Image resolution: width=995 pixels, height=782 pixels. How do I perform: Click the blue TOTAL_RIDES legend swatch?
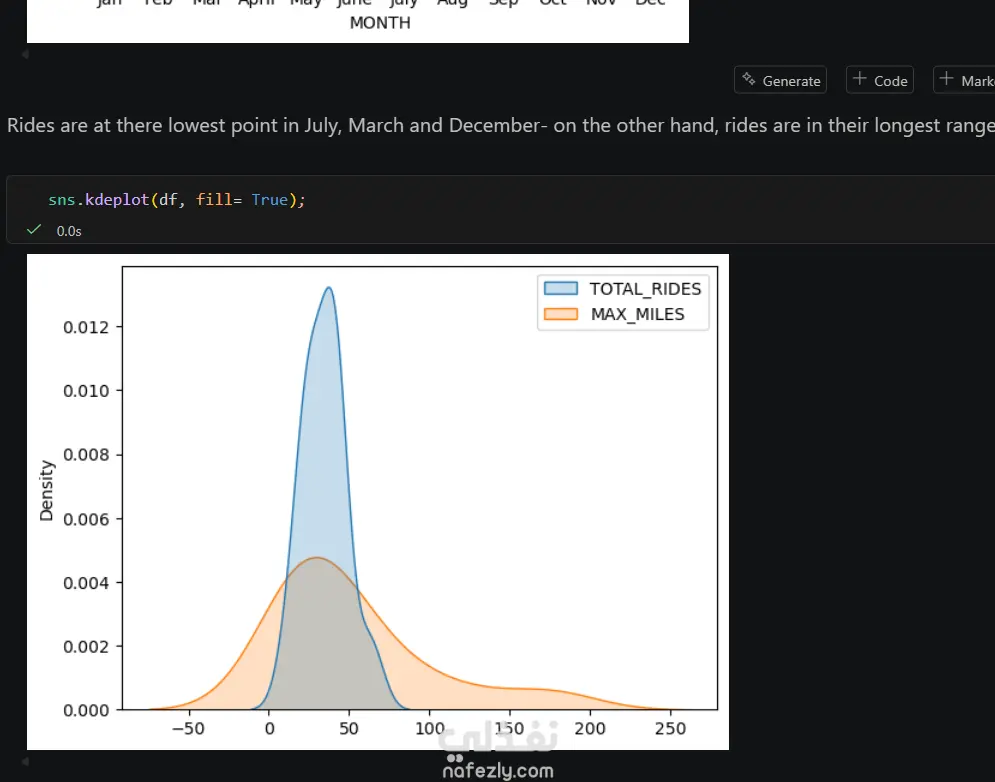(x=561, y=289)
